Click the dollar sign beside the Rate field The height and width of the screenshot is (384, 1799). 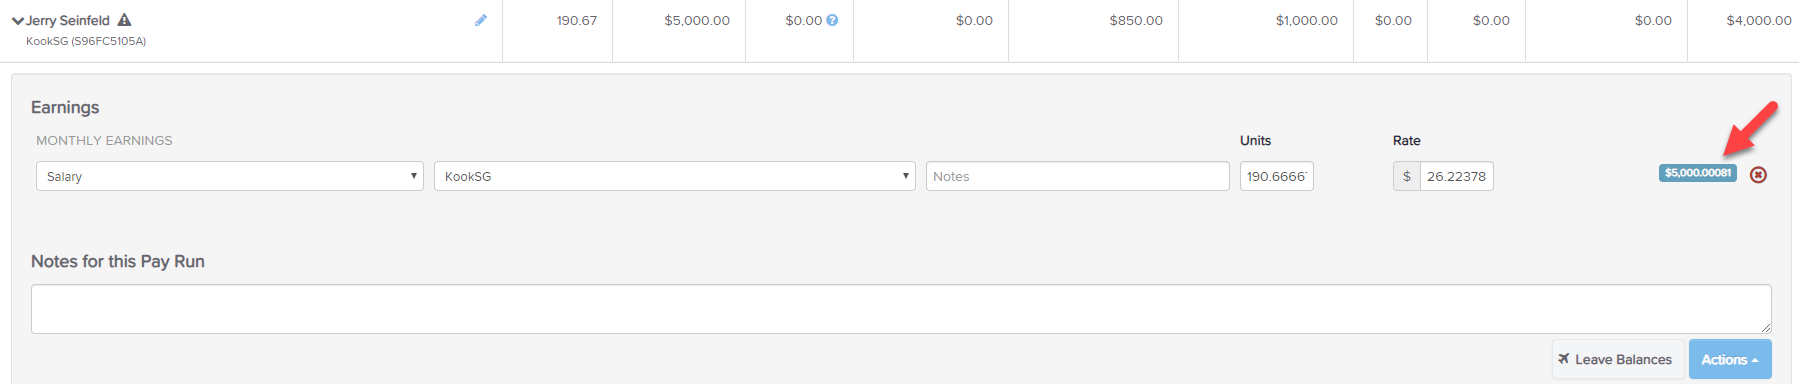point(1407,176)
